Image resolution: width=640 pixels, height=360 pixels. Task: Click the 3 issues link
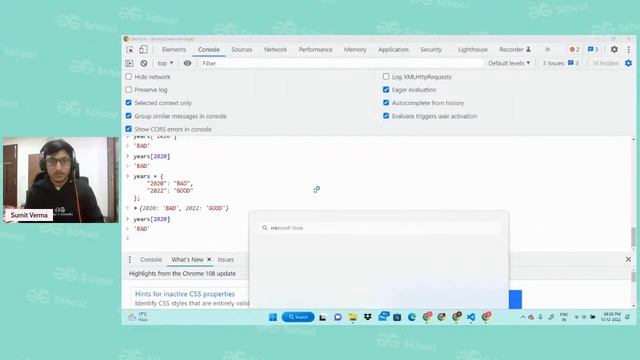pyautogui.click(x=560, y=63)
